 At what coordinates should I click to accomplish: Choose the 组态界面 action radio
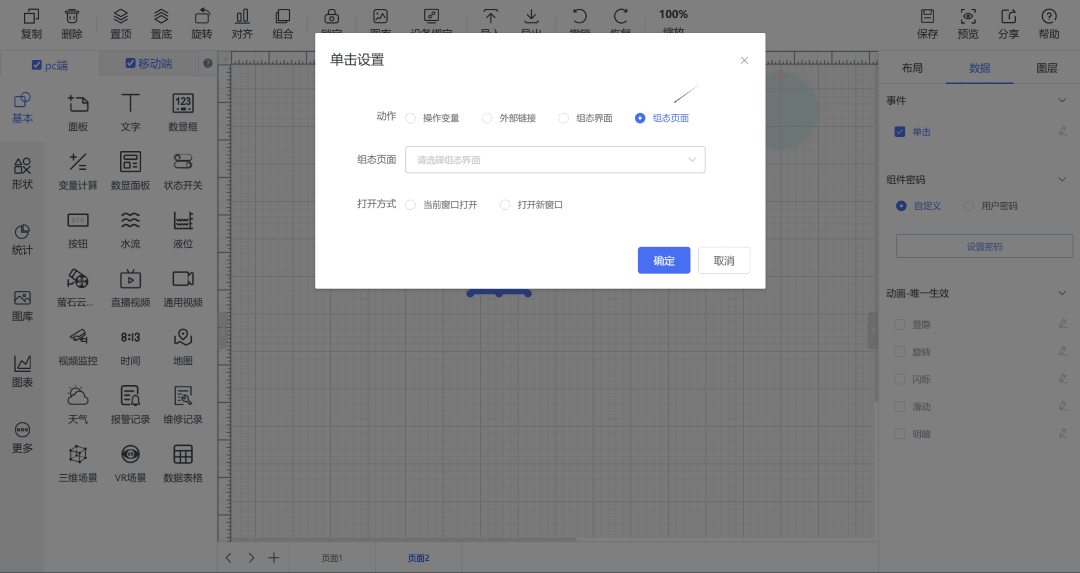pyautogui.click(x=563, y=118)
